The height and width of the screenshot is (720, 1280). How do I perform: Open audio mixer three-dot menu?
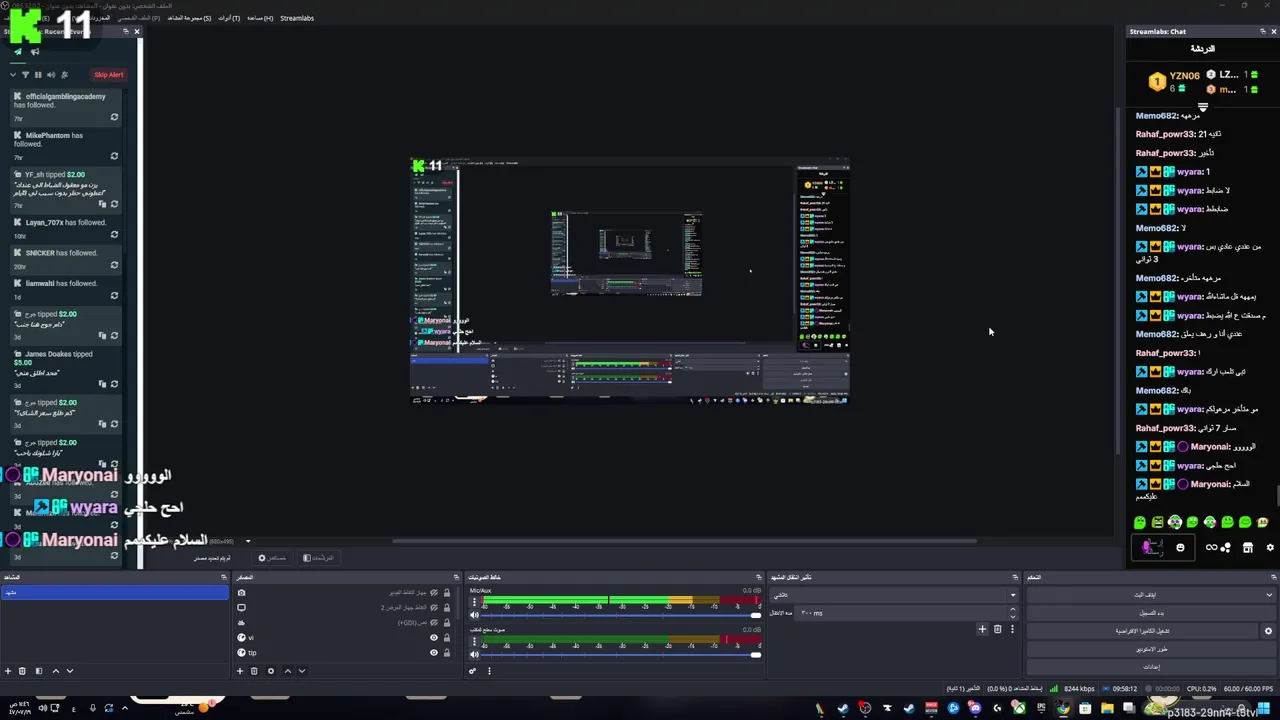point(489,671)
